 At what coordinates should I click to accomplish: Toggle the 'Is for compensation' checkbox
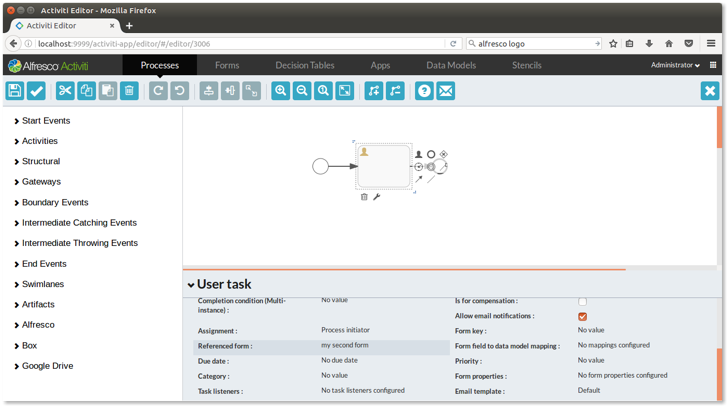coord(582,301)
